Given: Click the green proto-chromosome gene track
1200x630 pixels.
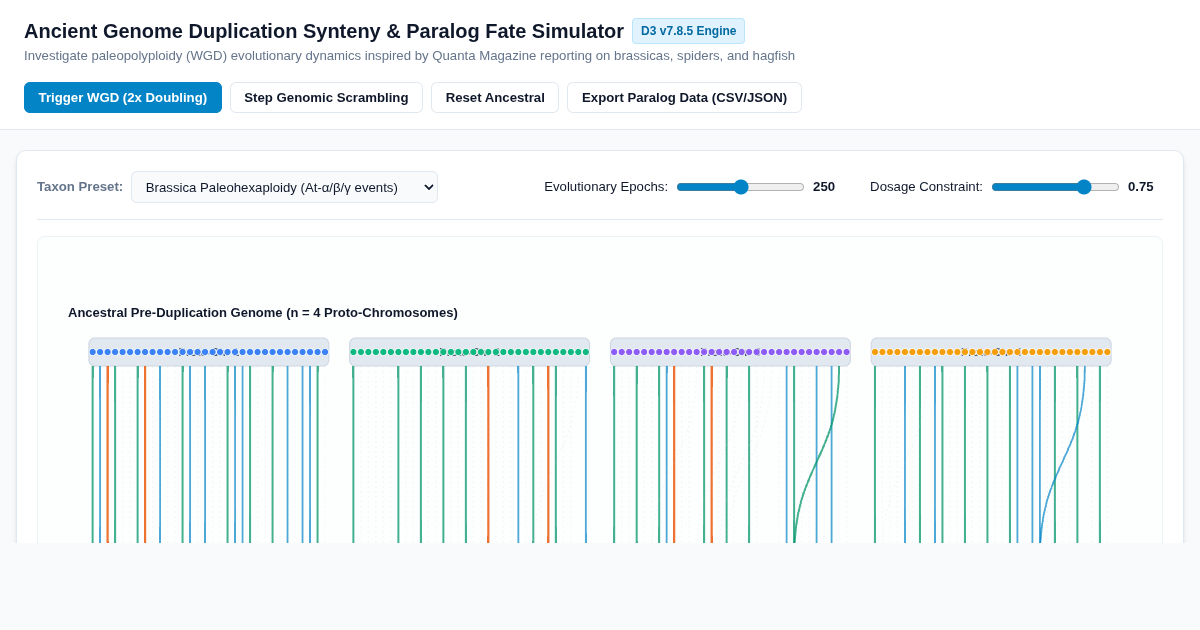Looking at the screenshot, I should click(x=469, y=352).
